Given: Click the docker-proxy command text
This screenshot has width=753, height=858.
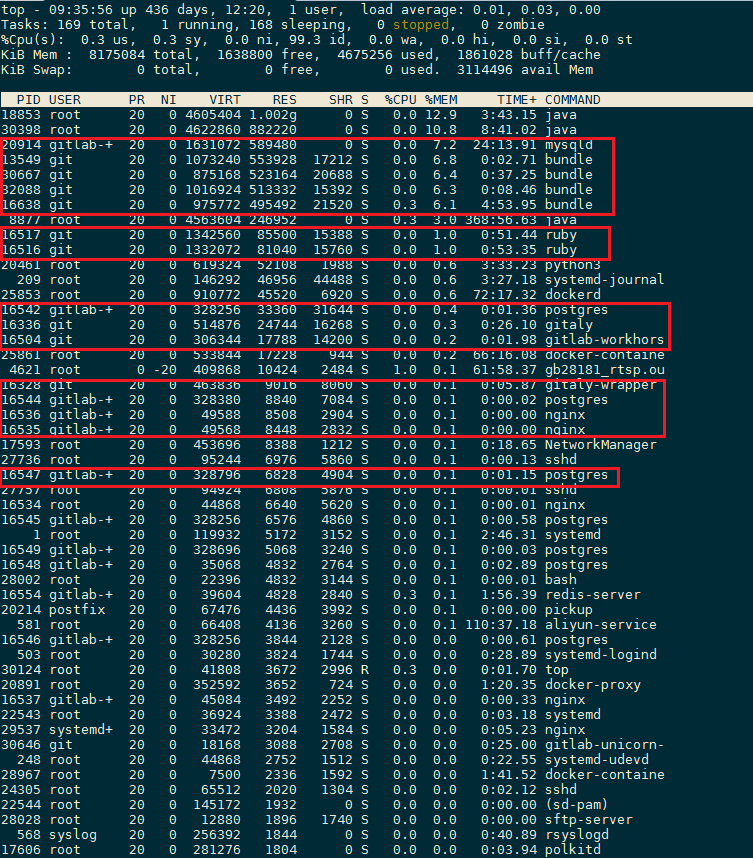Looking at the screenshot, I should tap(592, 685).
